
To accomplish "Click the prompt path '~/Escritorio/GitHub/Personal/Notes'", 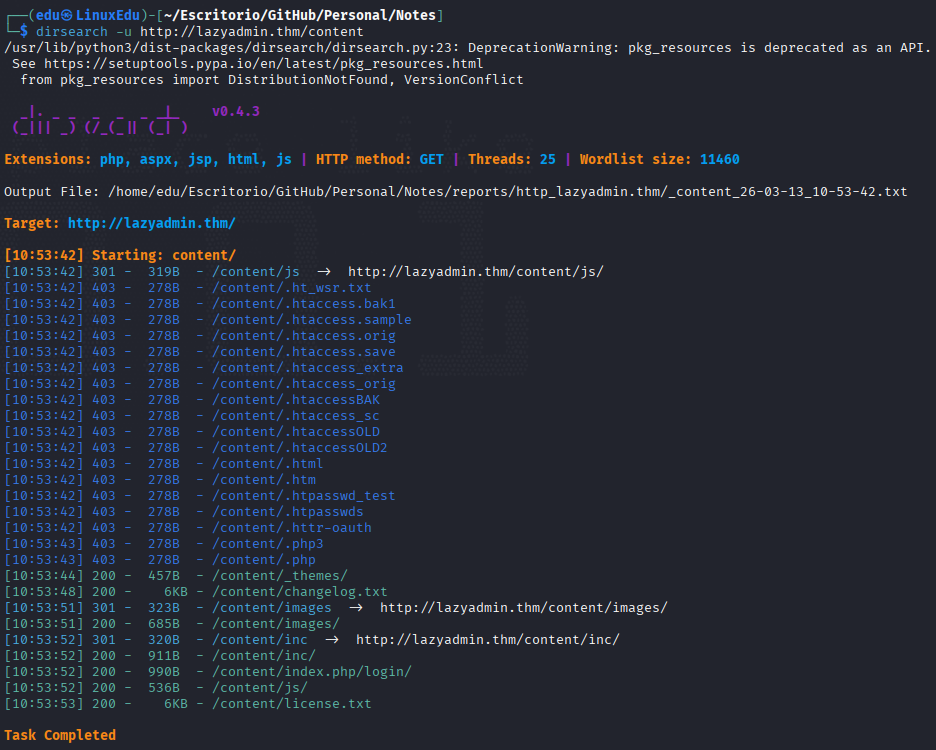I will 300,16.
